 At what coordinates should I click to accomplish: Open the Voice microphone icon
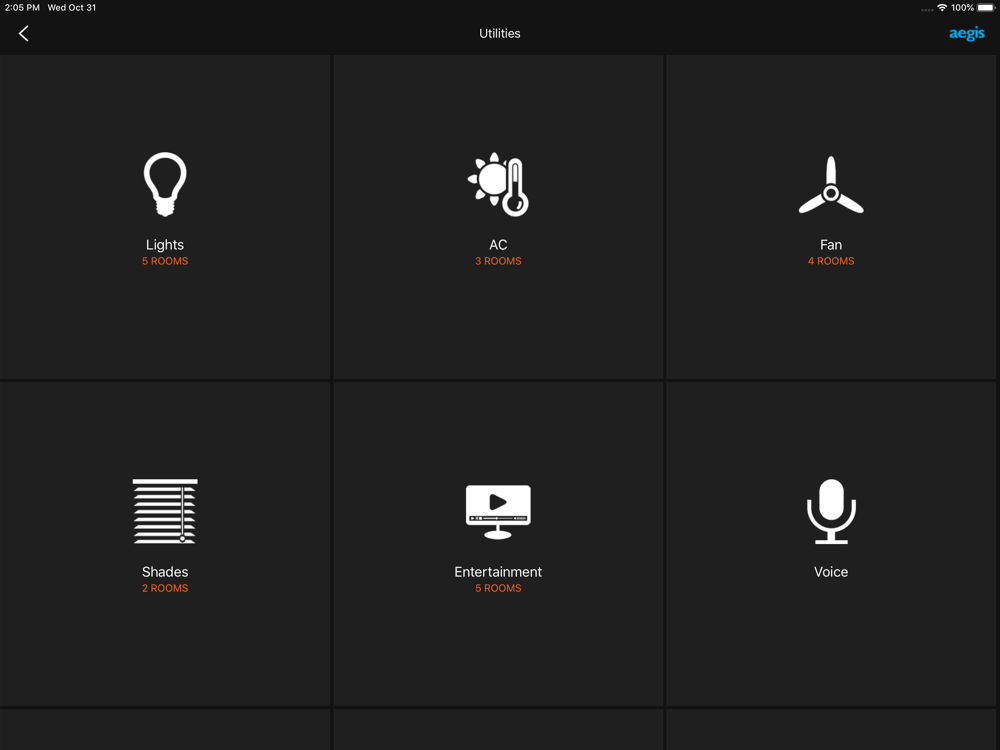point(831,511)
